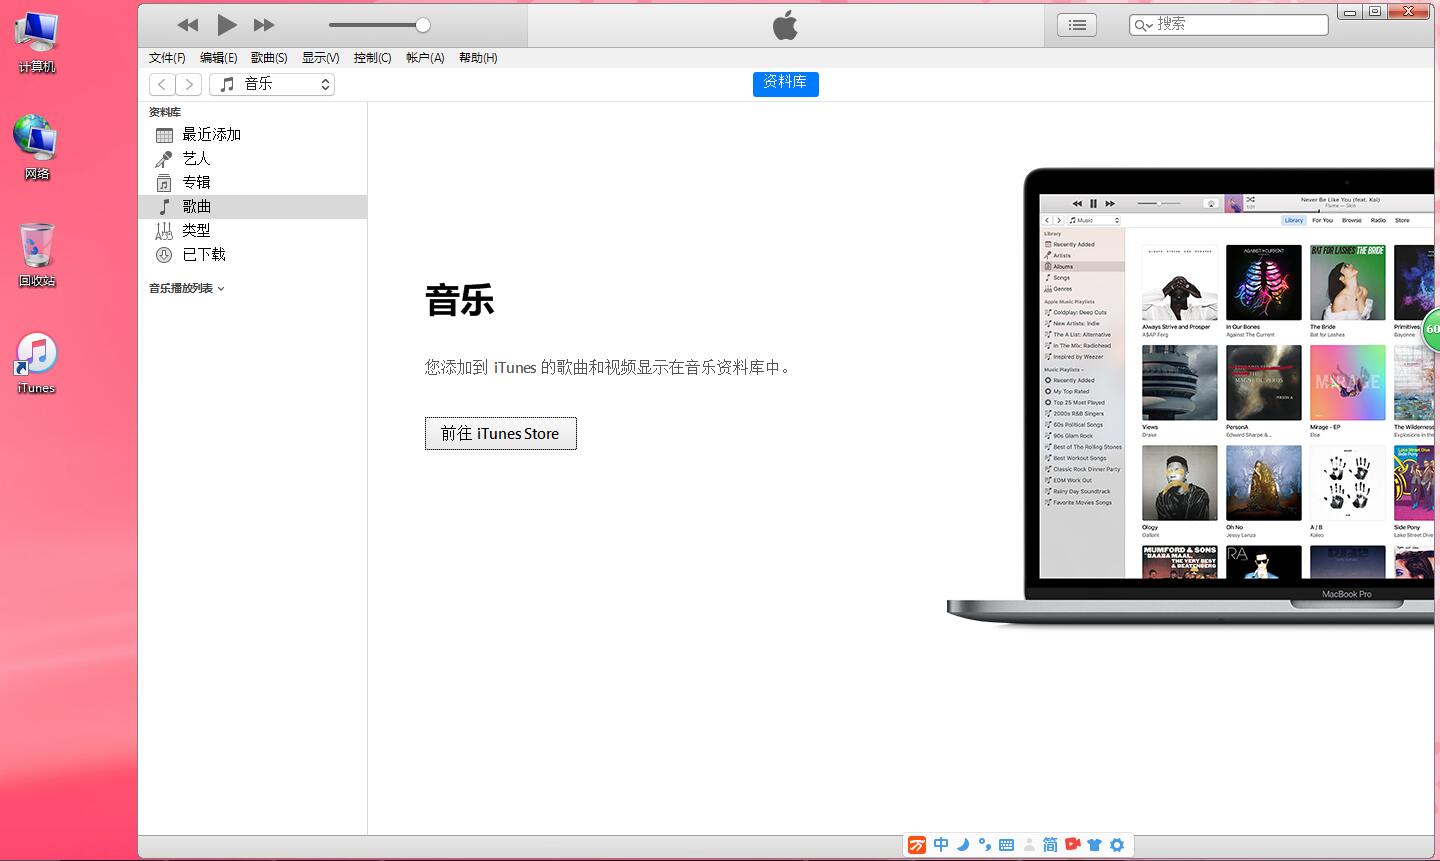Open the 歌曲(S) menu
The height and width of the screenshot is (861, 1440).
tap(269, 58)
